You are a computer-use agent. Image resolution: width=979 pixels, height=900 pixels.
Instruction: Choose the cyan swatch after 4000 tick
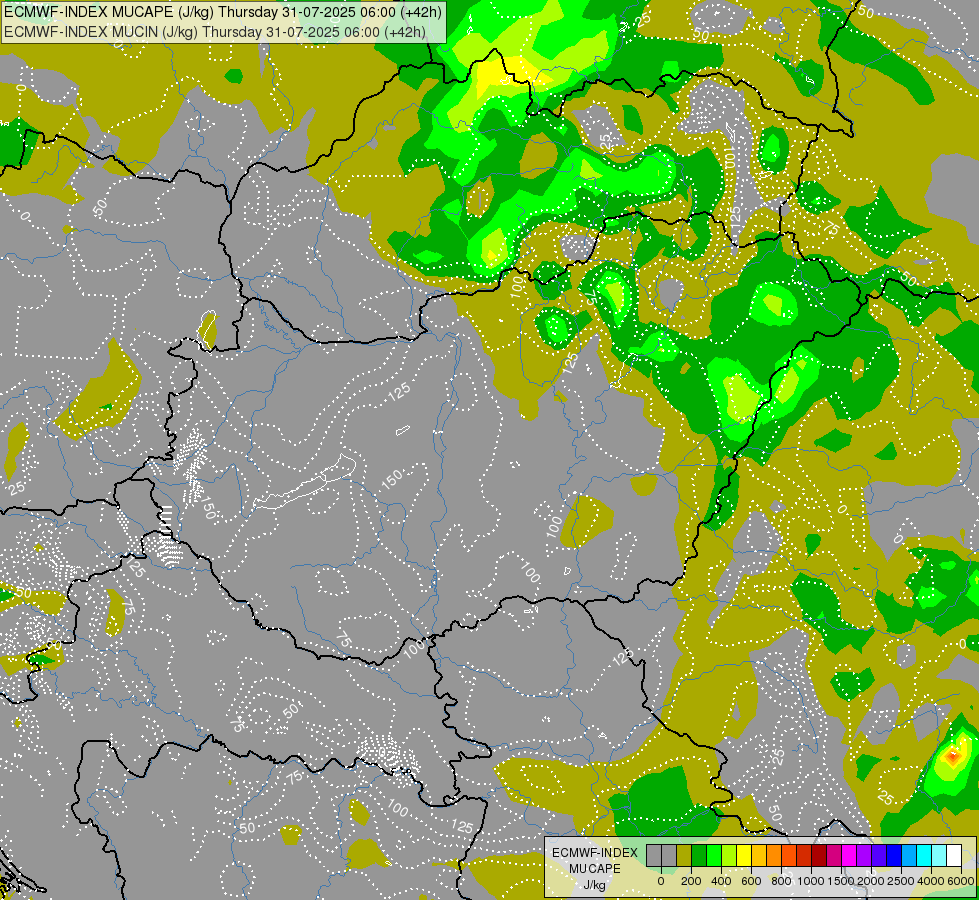tap(924, 855)
